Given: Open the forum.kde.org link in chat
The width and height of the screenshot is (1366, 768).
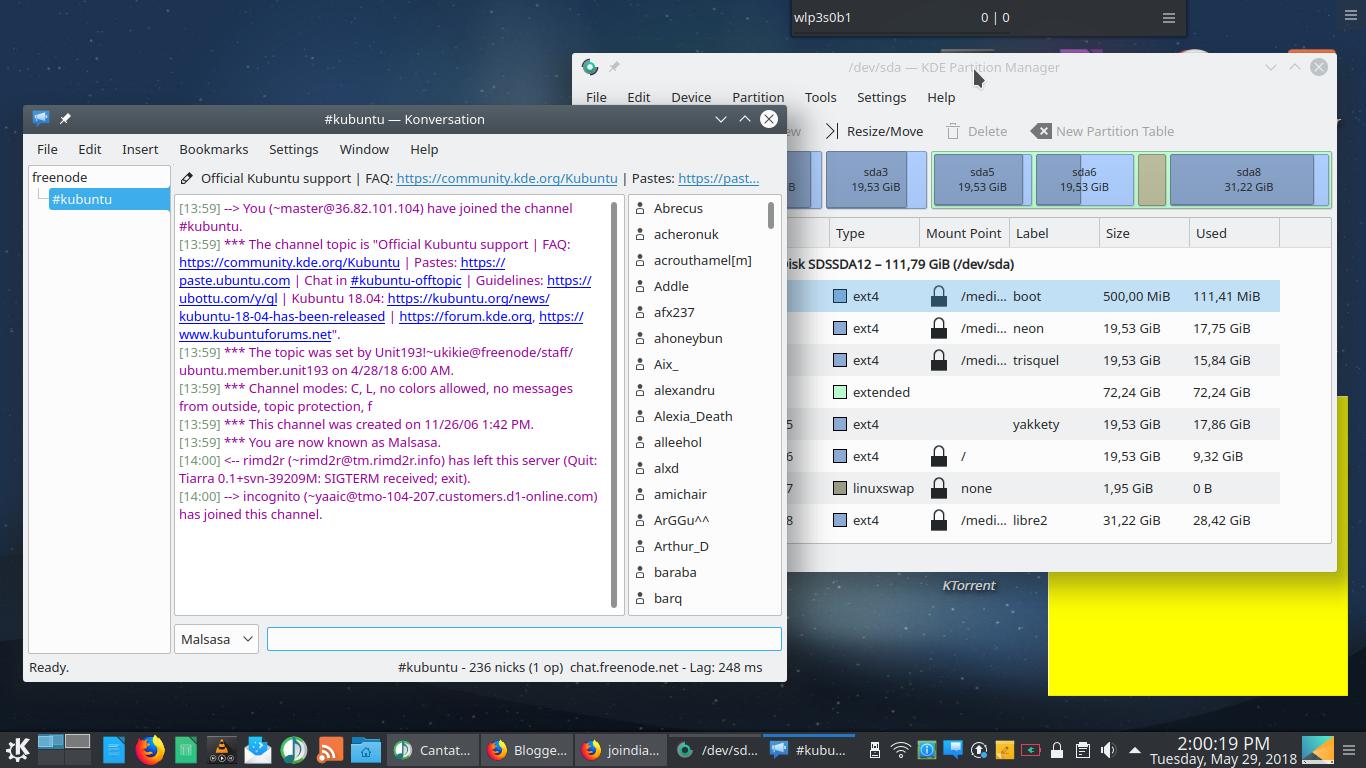Looking at the screenshot, I should [x=465, y=316].
